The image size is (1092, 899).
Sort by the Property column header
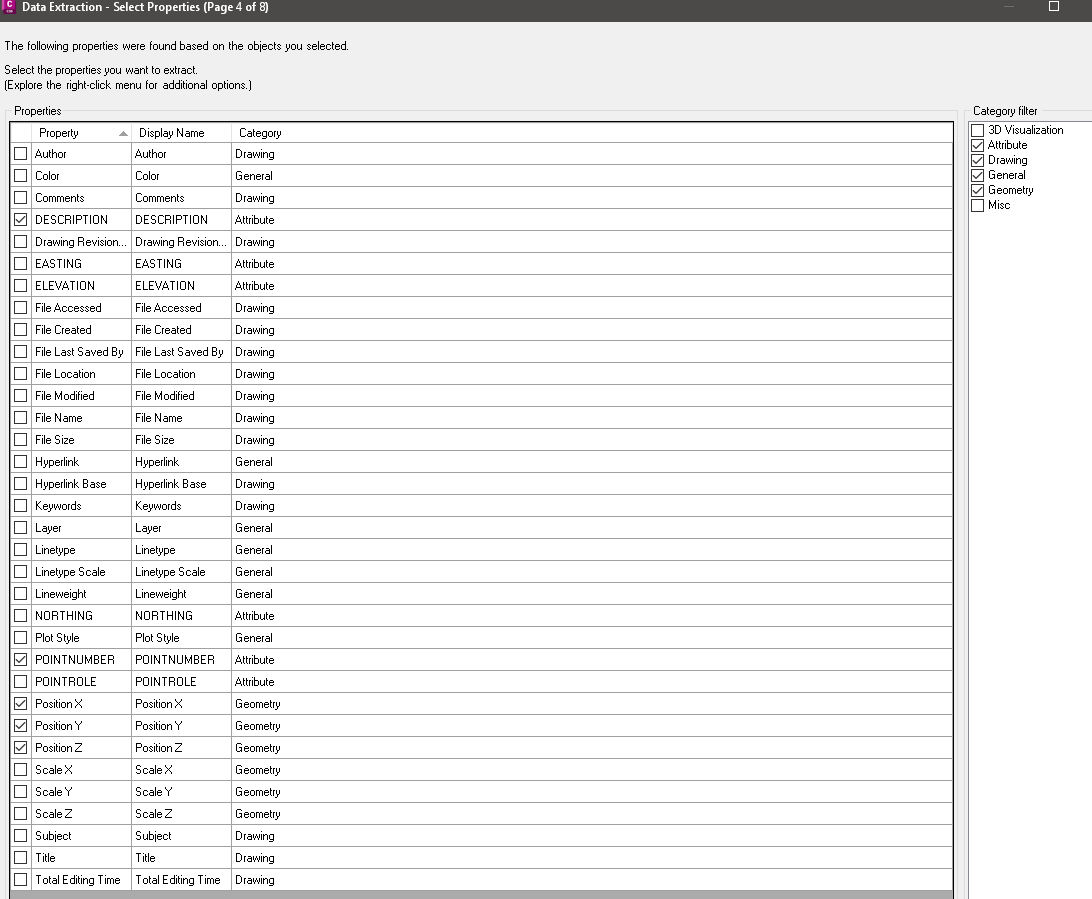coord(81,133)
